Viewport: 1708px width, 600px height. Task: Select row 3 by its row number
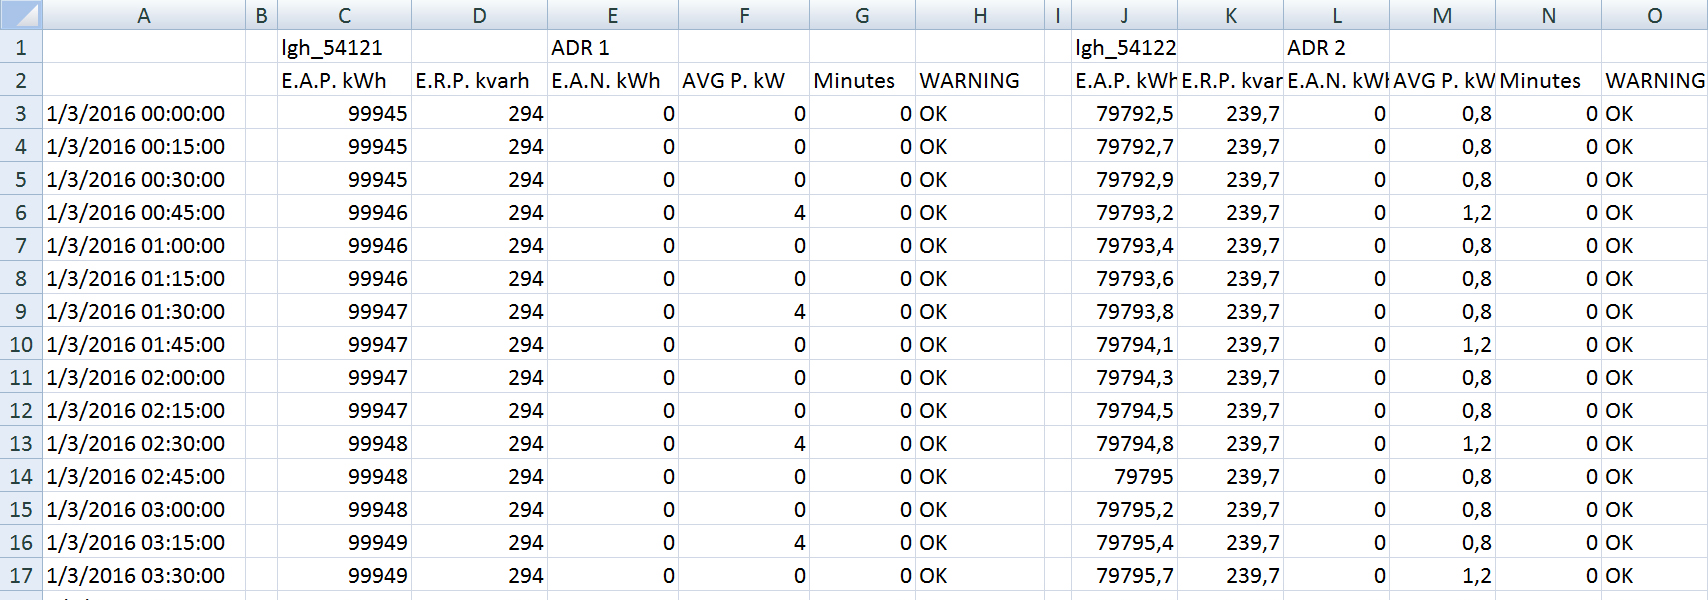[x=21, y=113]
